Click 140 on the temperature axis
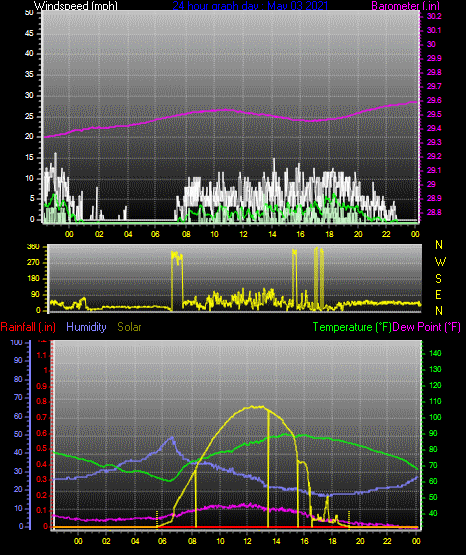Screen dimensions: 466x555 click(435, 354)
